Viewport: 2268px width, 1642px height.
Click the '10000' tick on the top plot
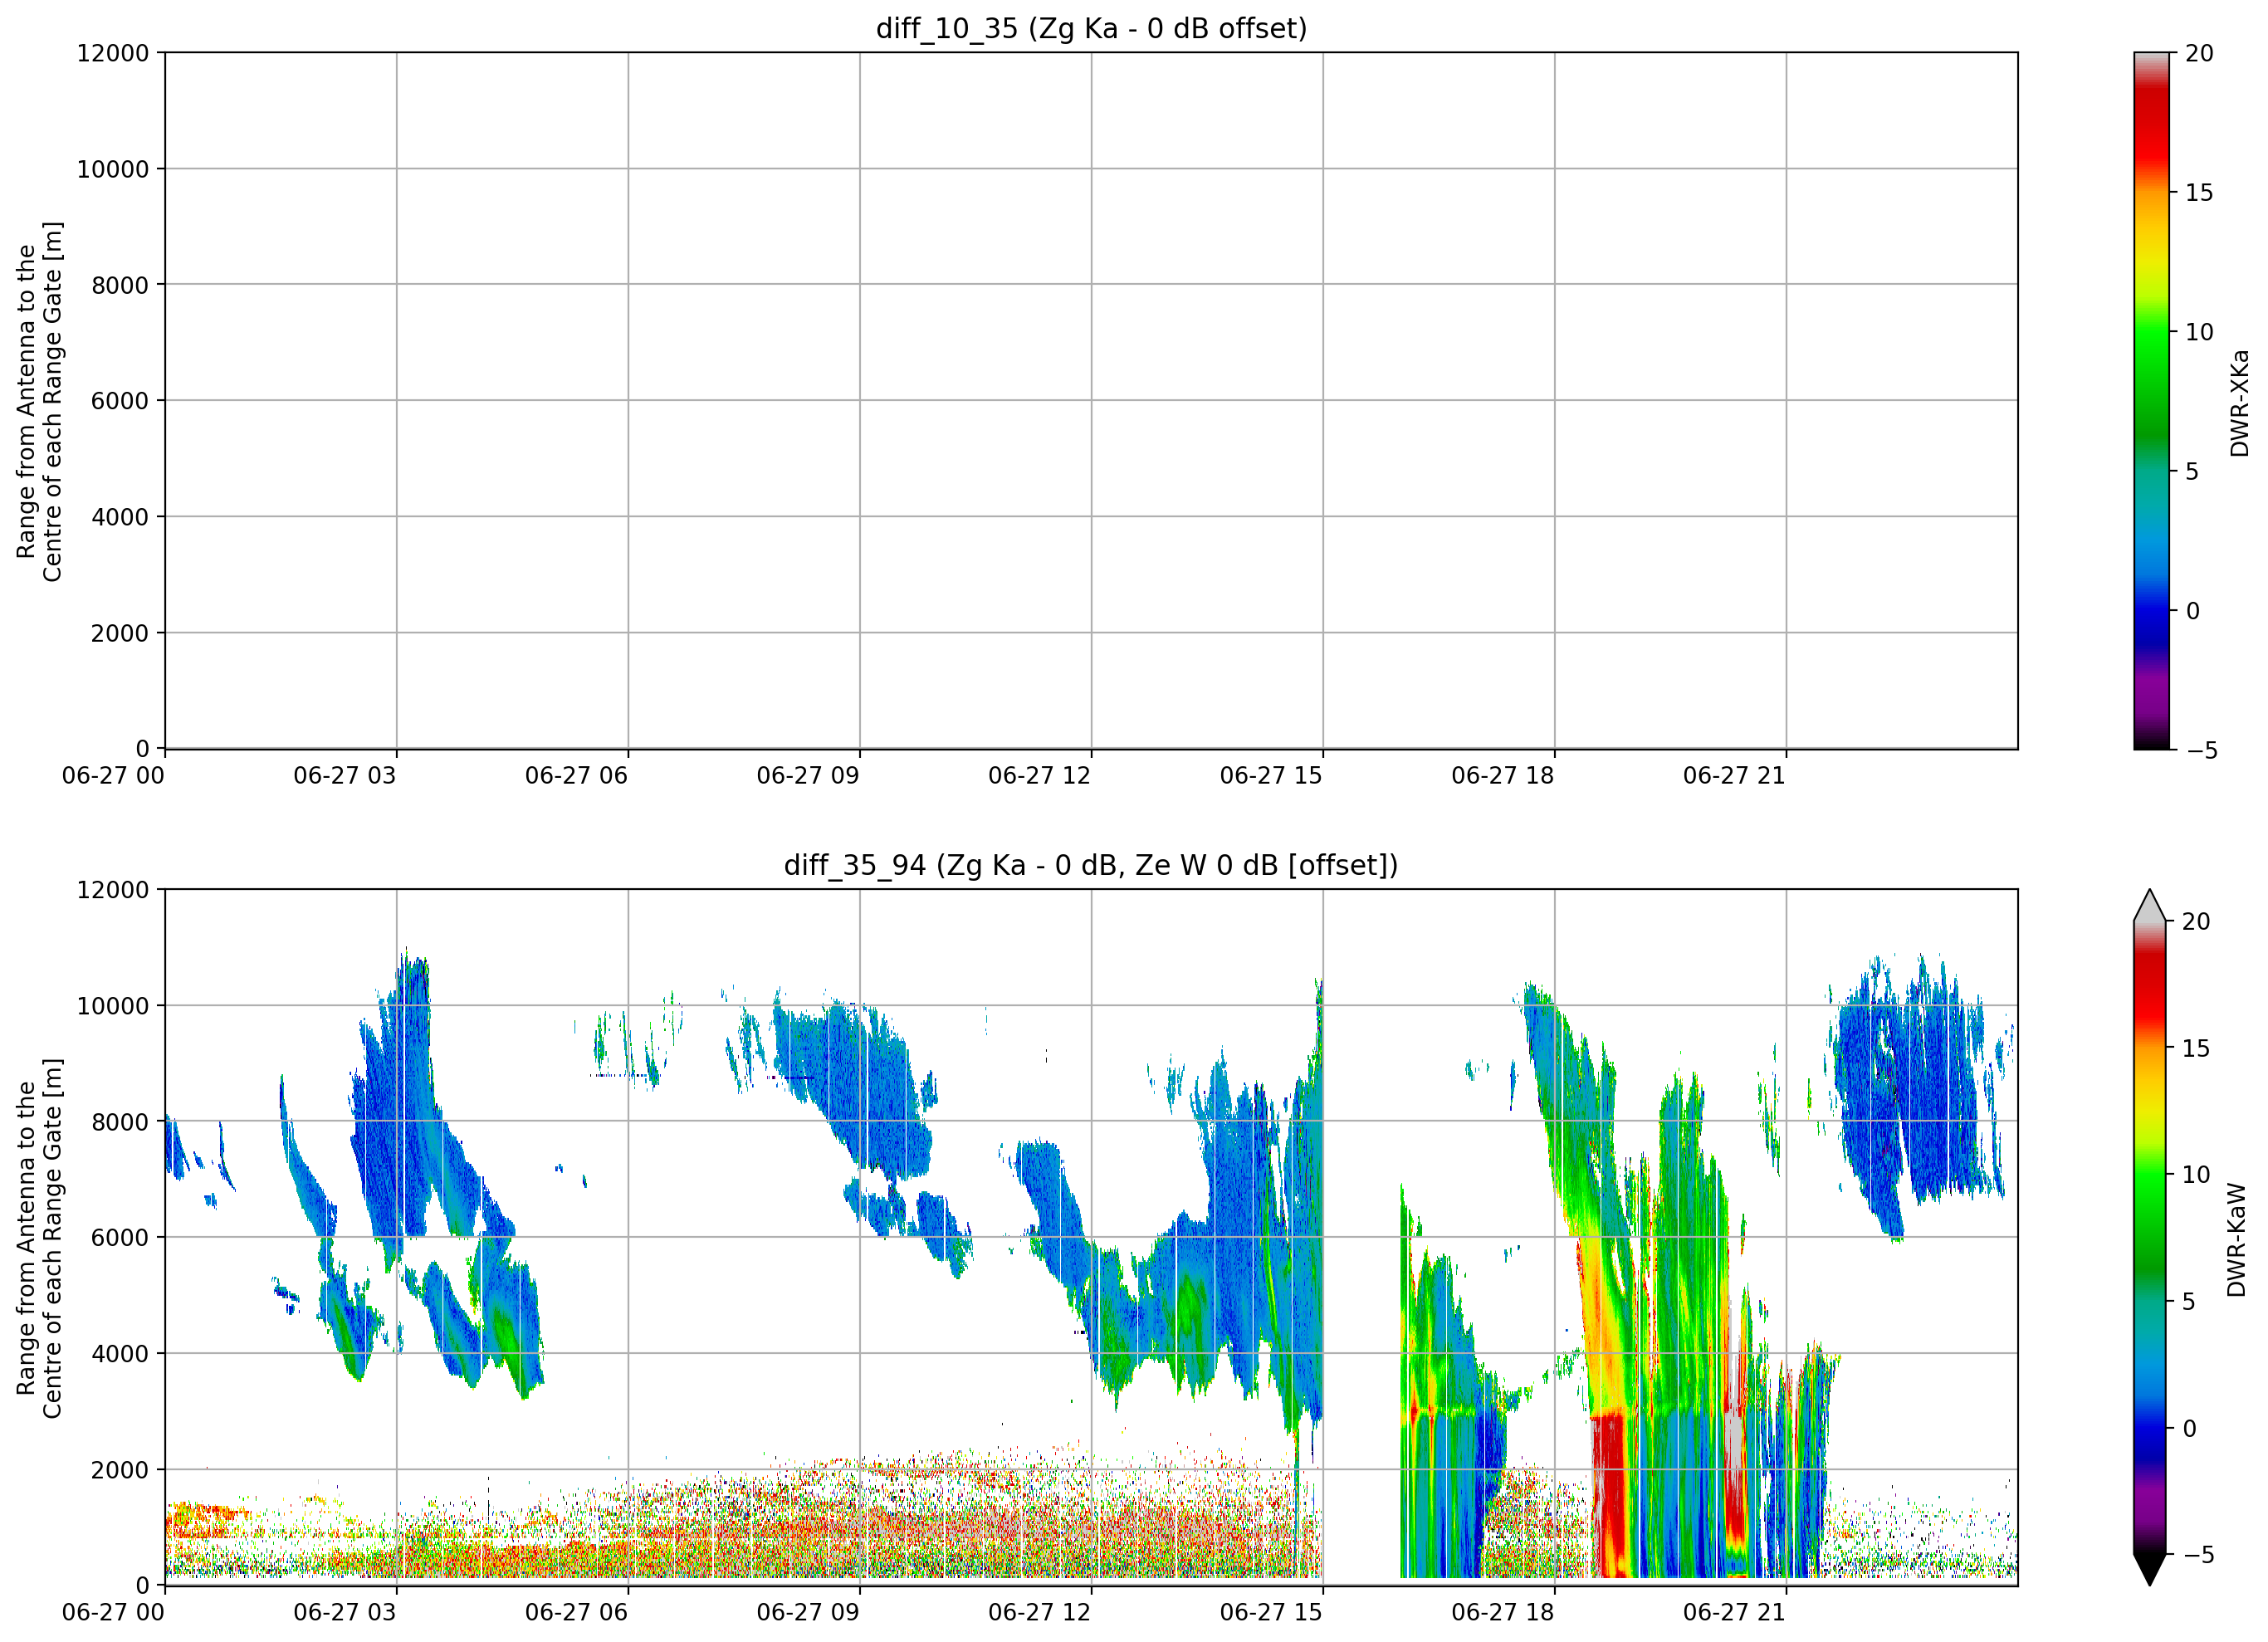113,169
